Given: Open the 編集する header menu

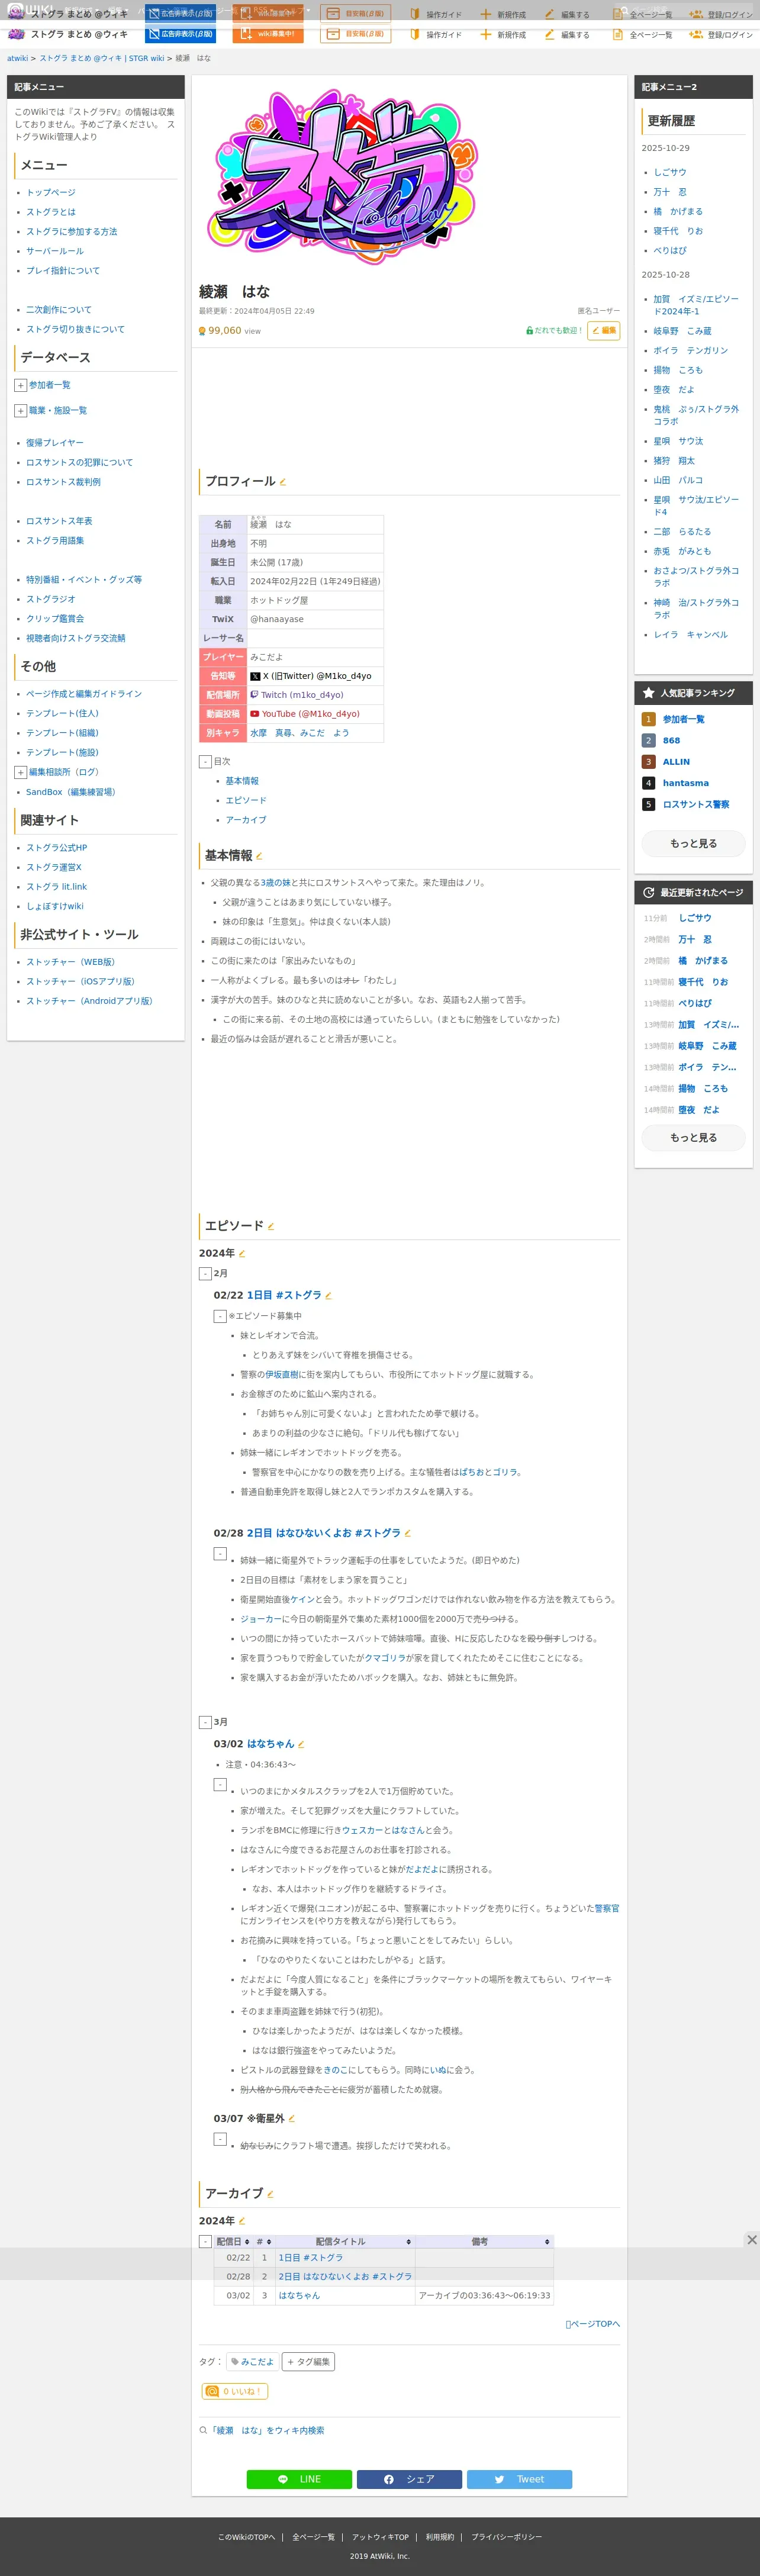Looking at the screenshot, I should [567, 35].
